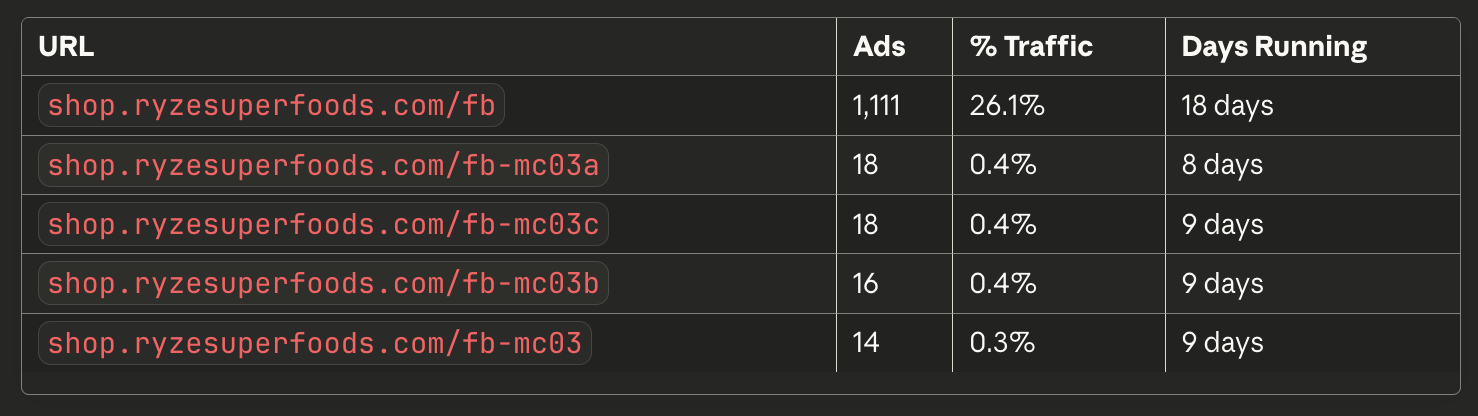Click the % Traffic column header

point(1031,47)
